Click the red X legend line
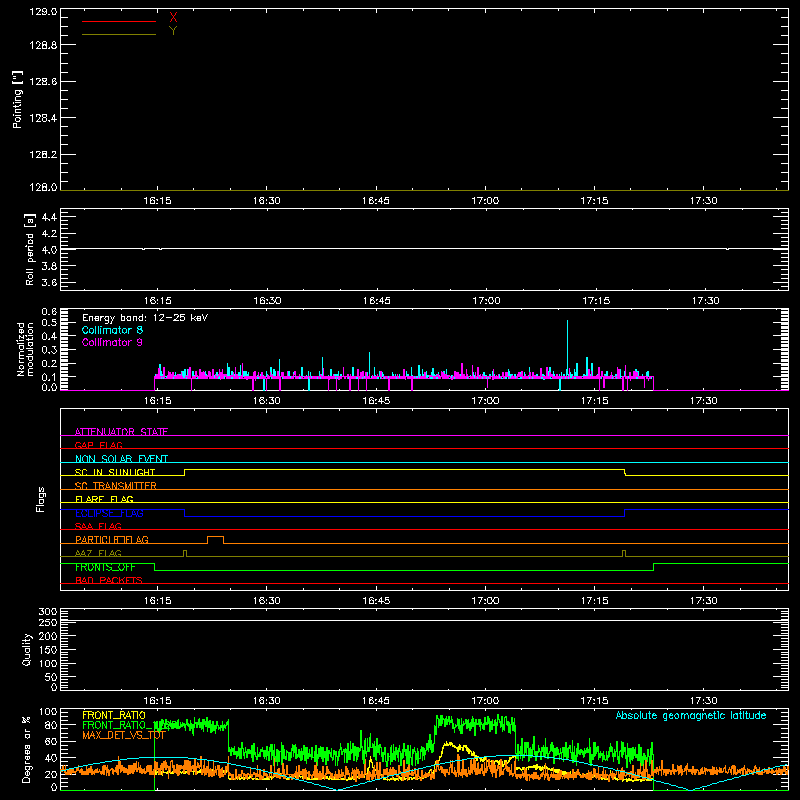 [x=119, y=21]
